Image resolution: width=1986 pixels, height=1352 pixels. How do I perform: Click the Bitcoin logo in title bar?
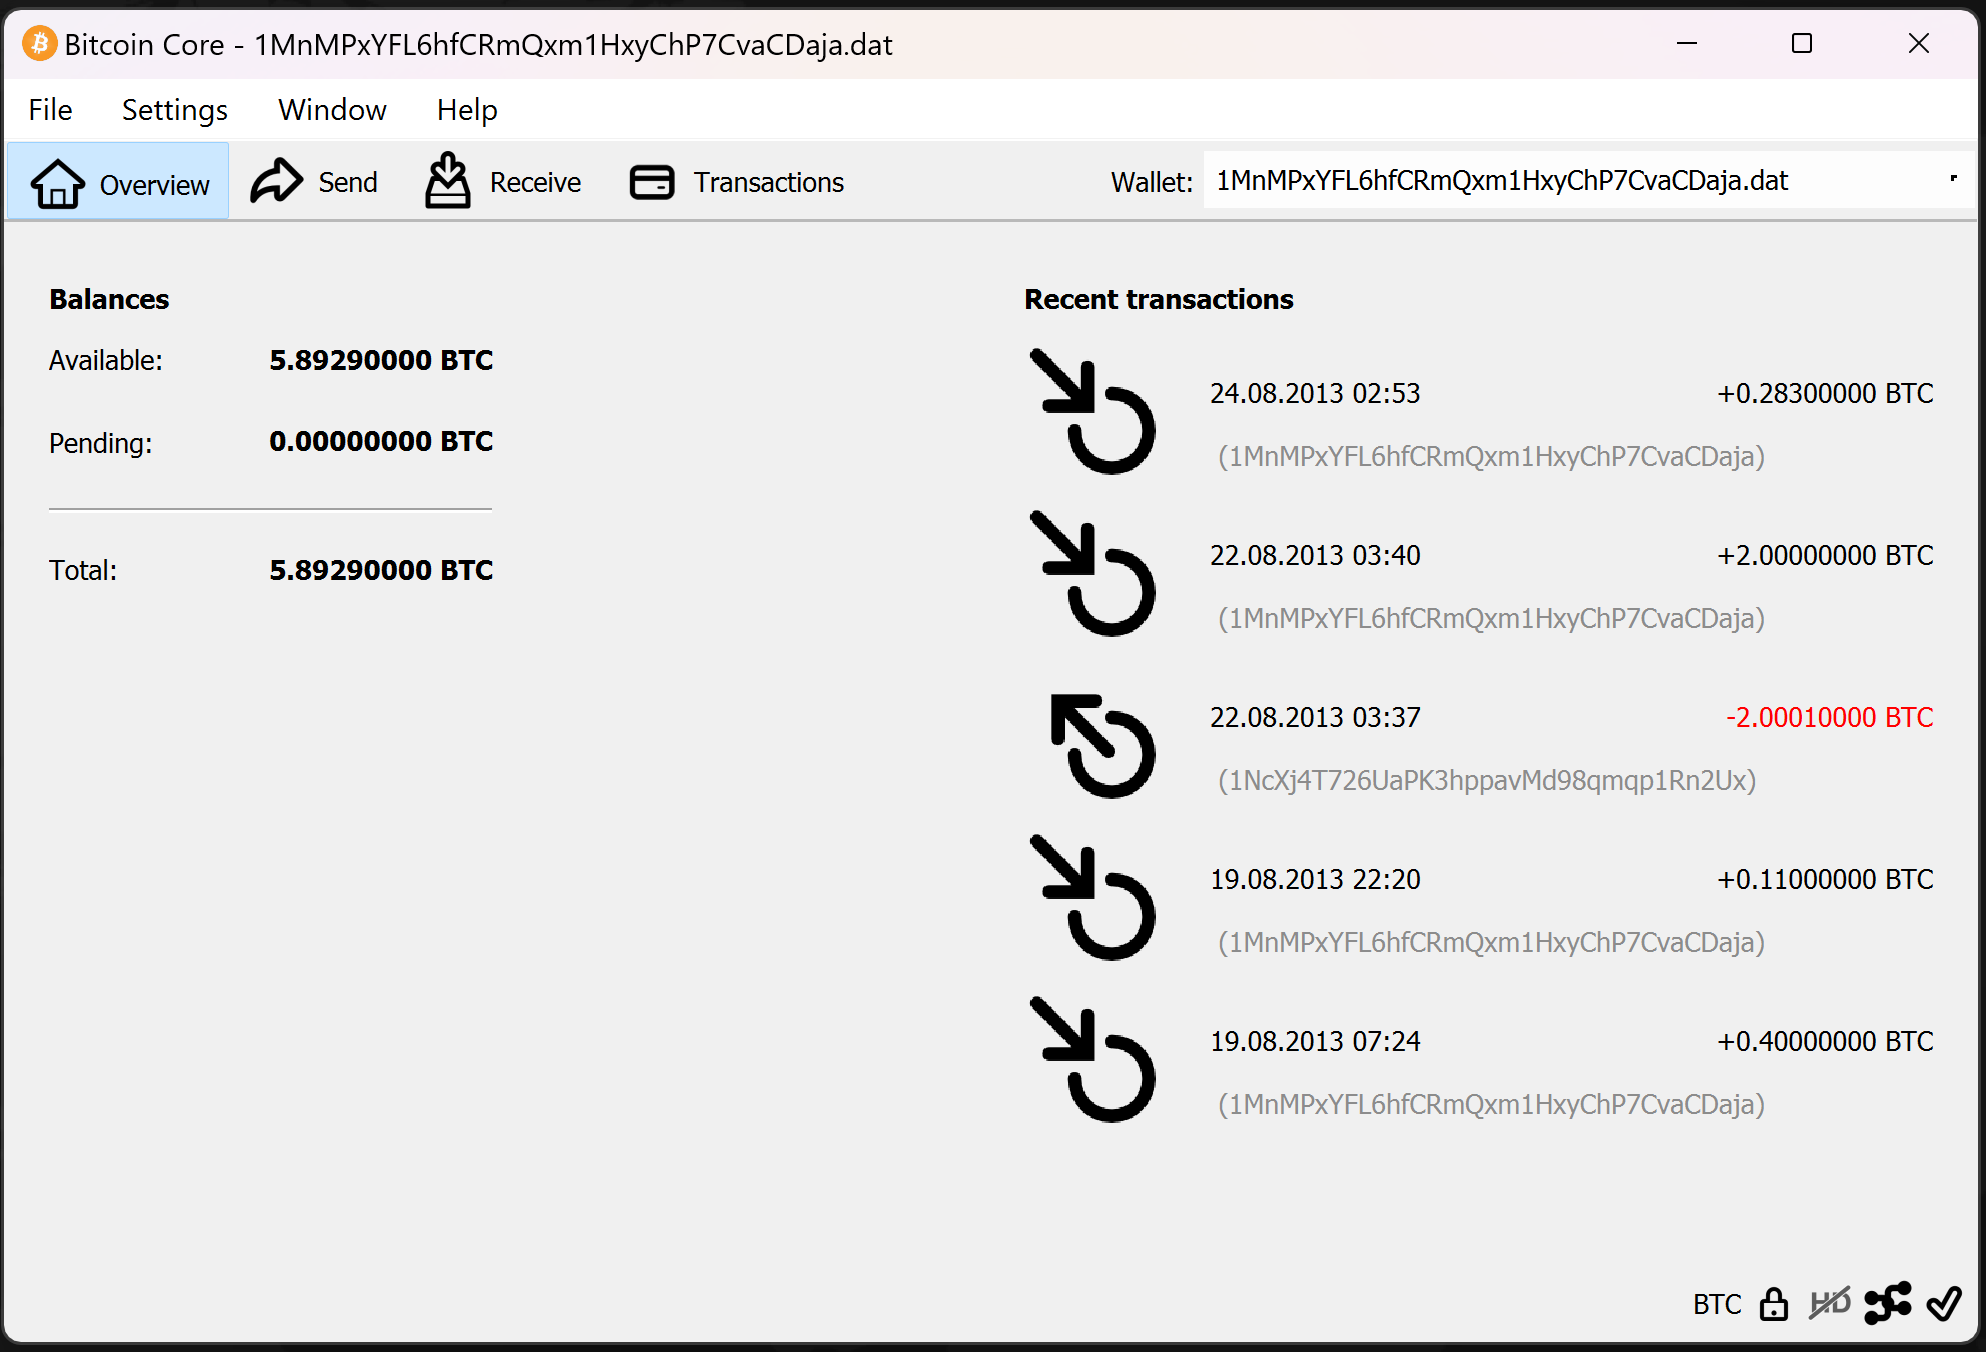coord(39,44)
